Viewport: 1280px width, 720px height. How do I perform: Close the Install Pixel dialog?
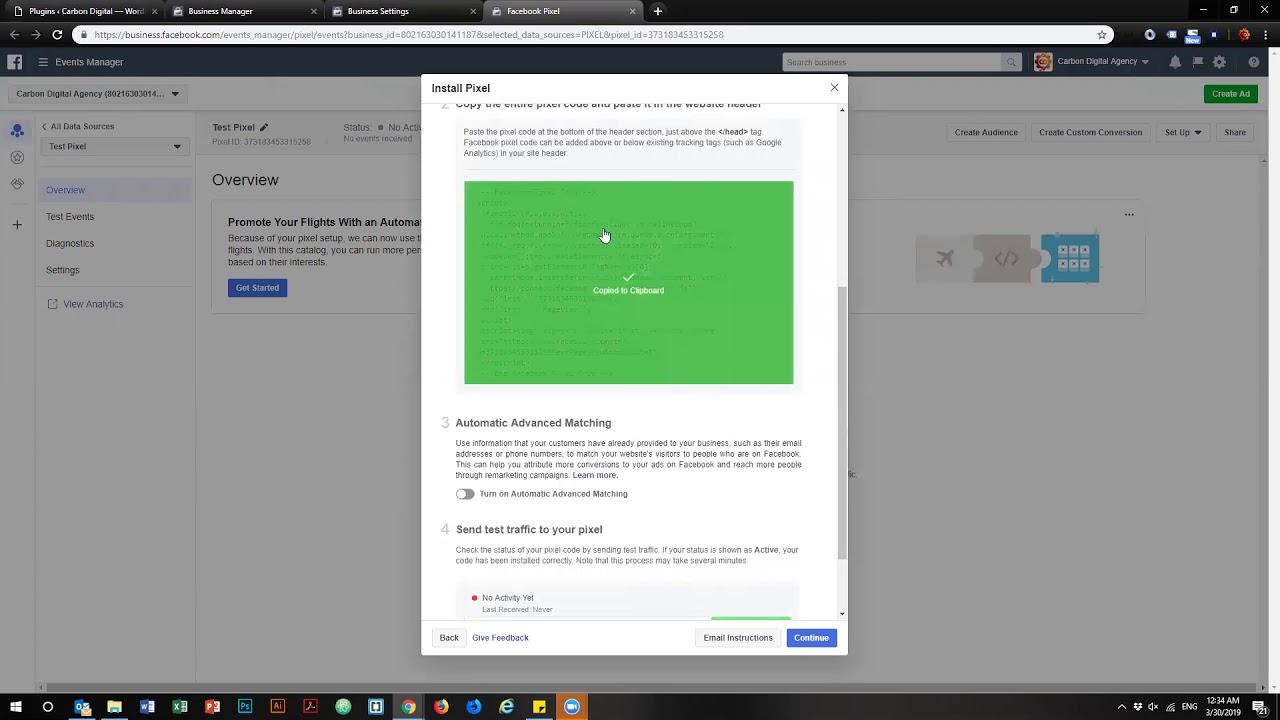[x=834, y=88]
